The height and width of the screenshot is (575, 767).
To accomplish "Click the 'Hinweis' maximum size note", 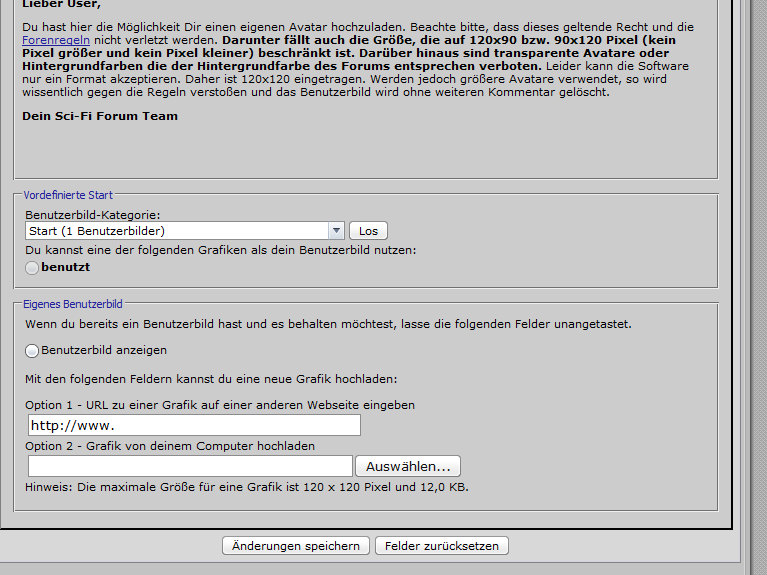I will (247, 487).
